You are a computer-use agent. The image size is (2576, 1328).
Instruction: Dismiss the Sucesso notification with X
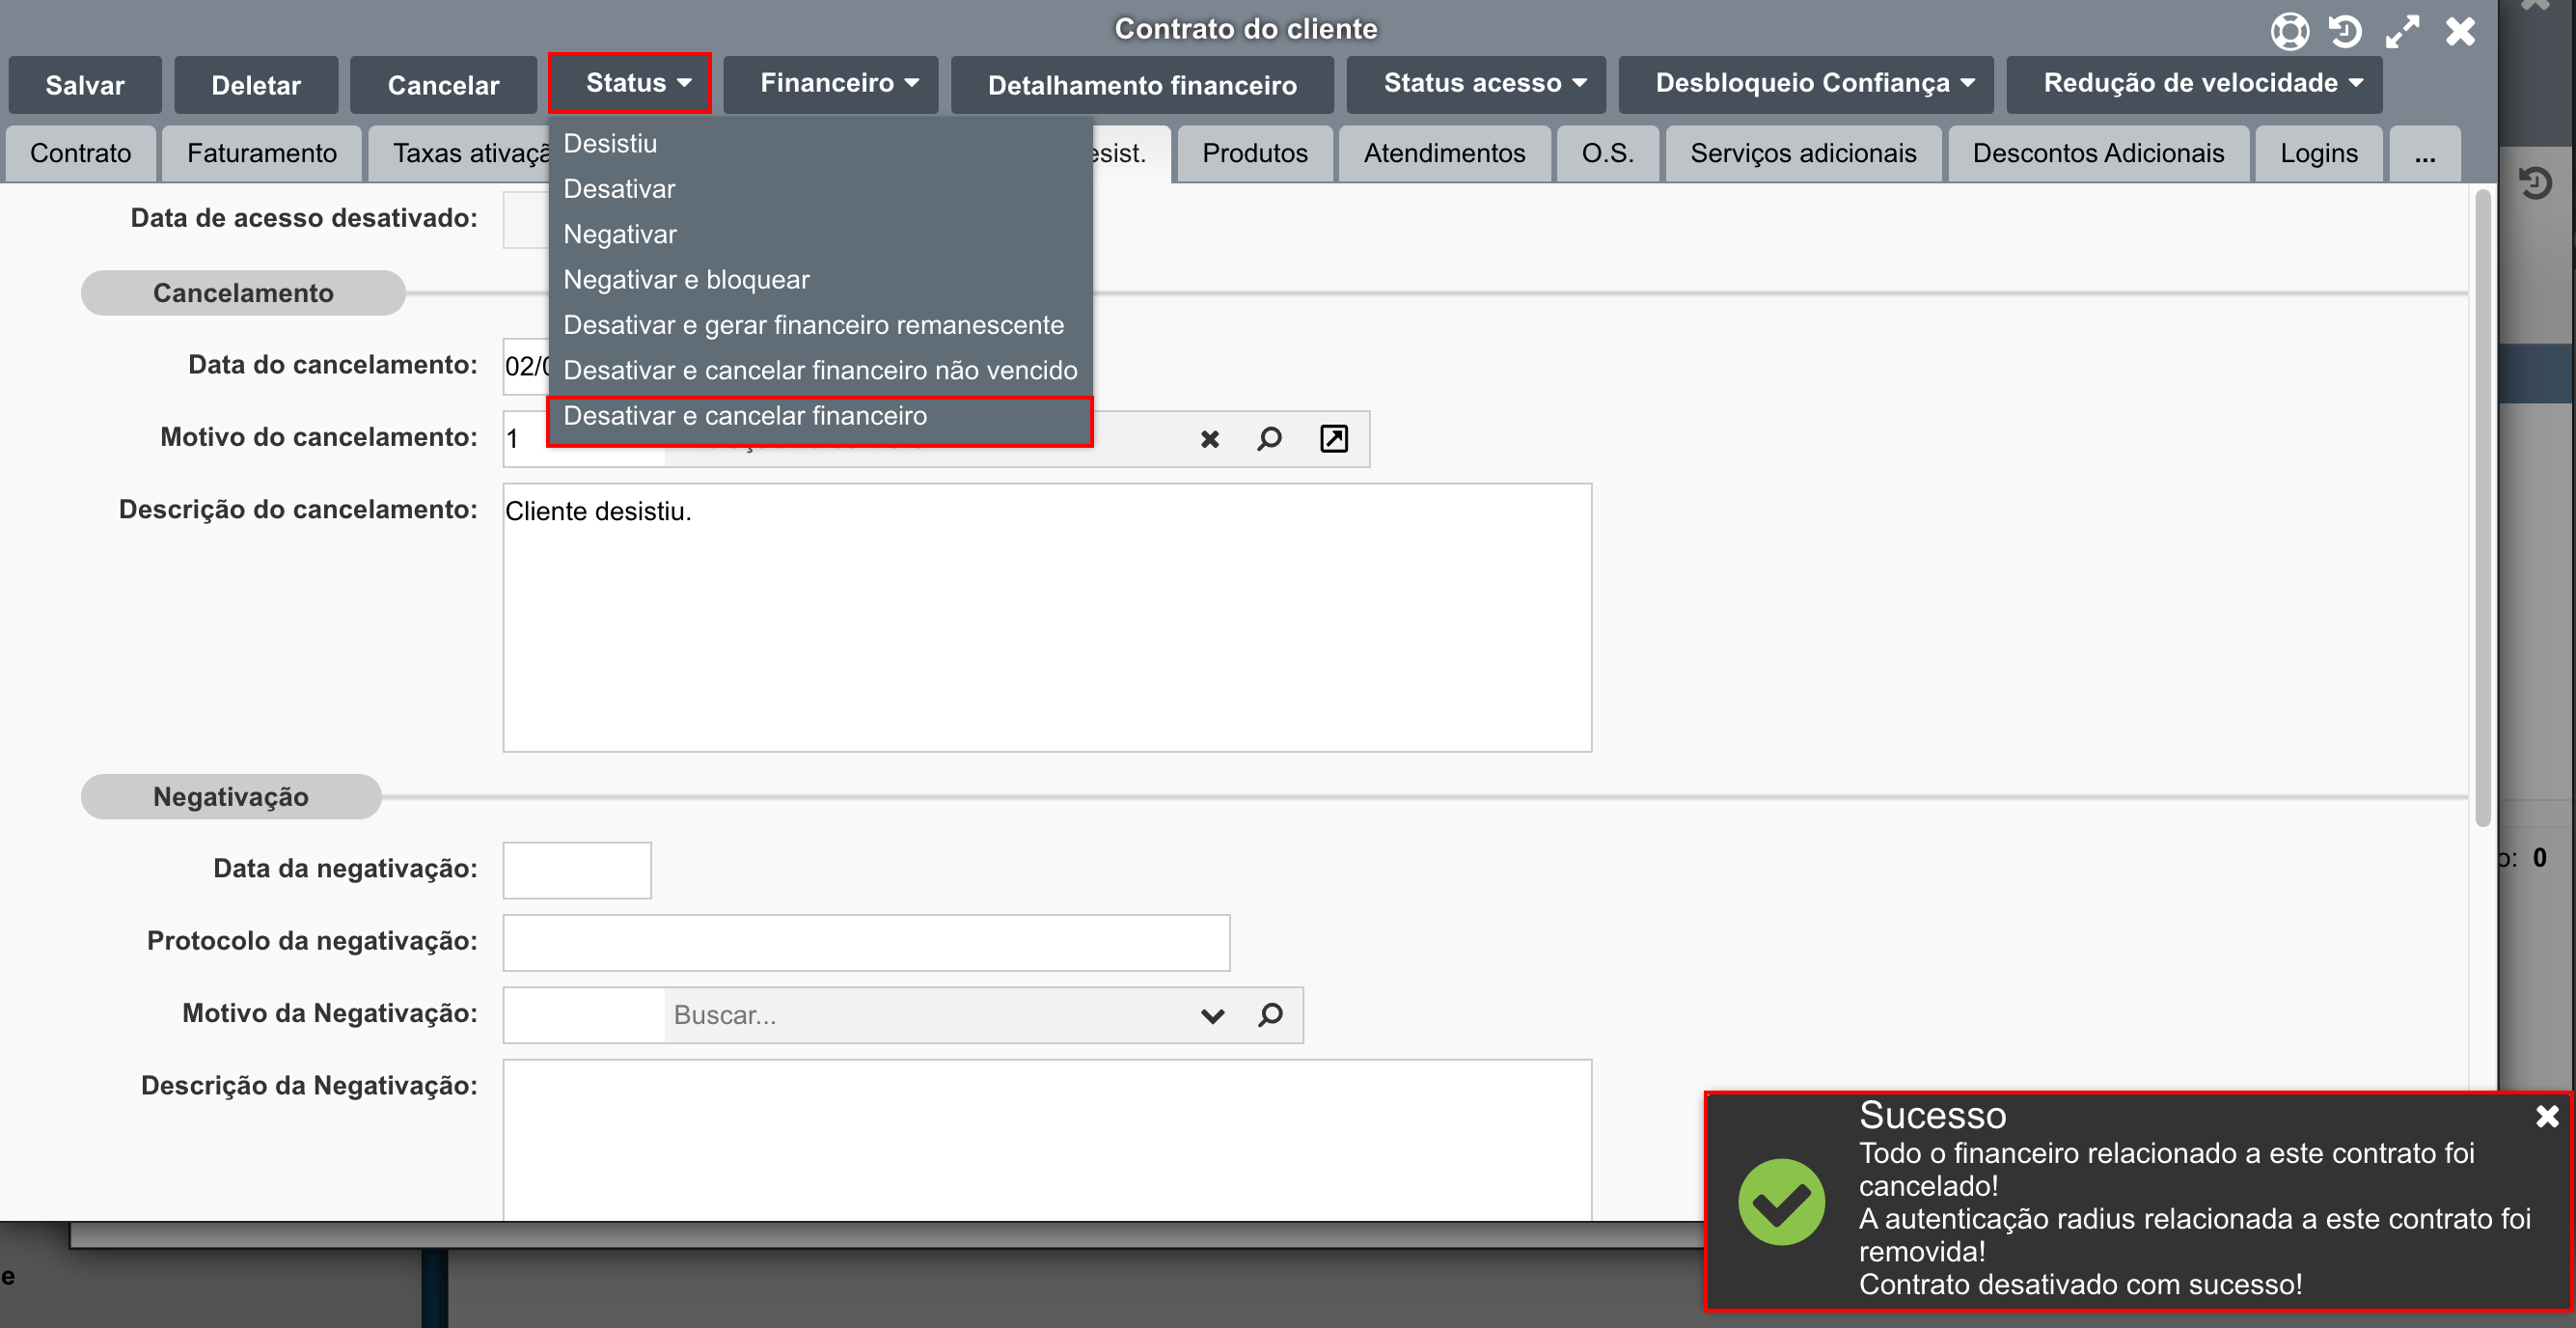(2546, 1116)
